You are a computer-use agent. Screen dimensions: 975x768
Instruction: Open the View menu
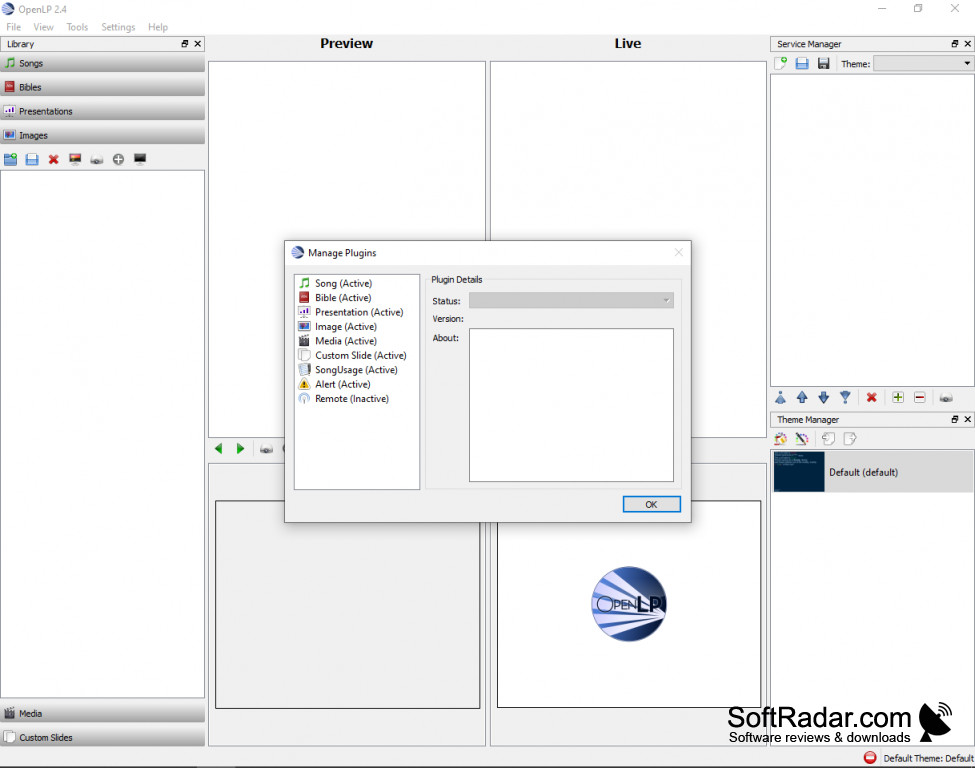tap(44, 27)
